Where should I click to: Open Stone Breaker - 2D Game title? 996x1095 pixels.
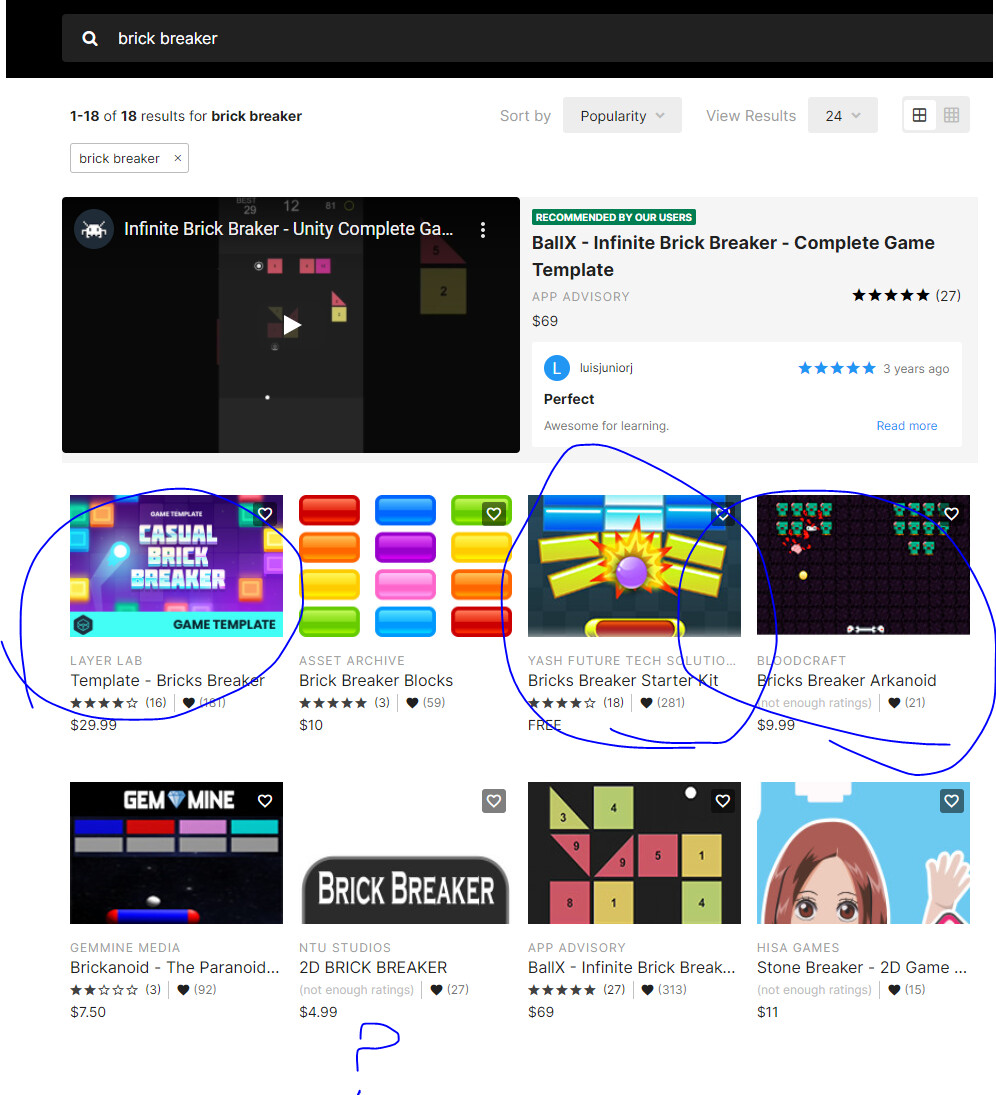pos(862,967)
